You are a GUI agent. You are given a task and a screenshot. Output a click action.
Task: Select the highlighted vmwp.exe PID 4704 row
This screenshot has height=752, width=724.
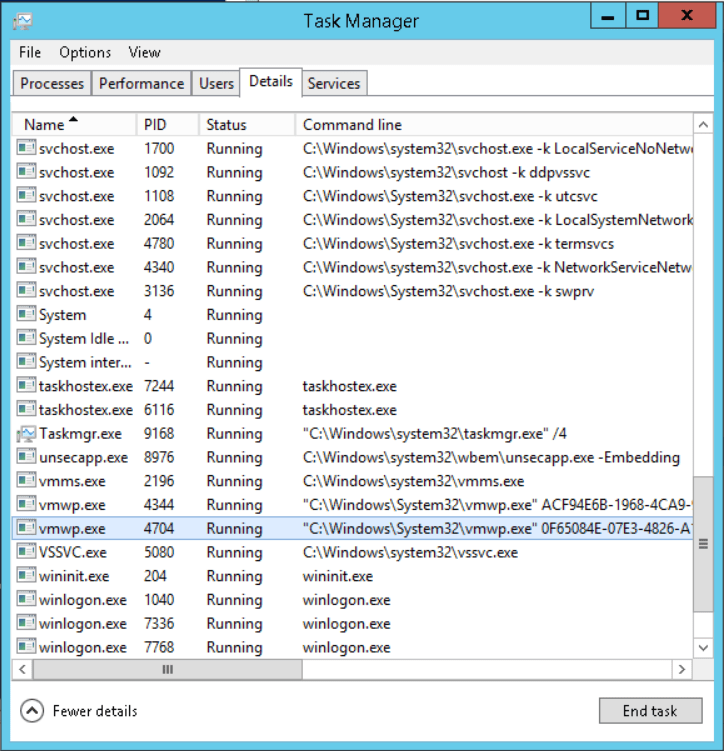352,528
